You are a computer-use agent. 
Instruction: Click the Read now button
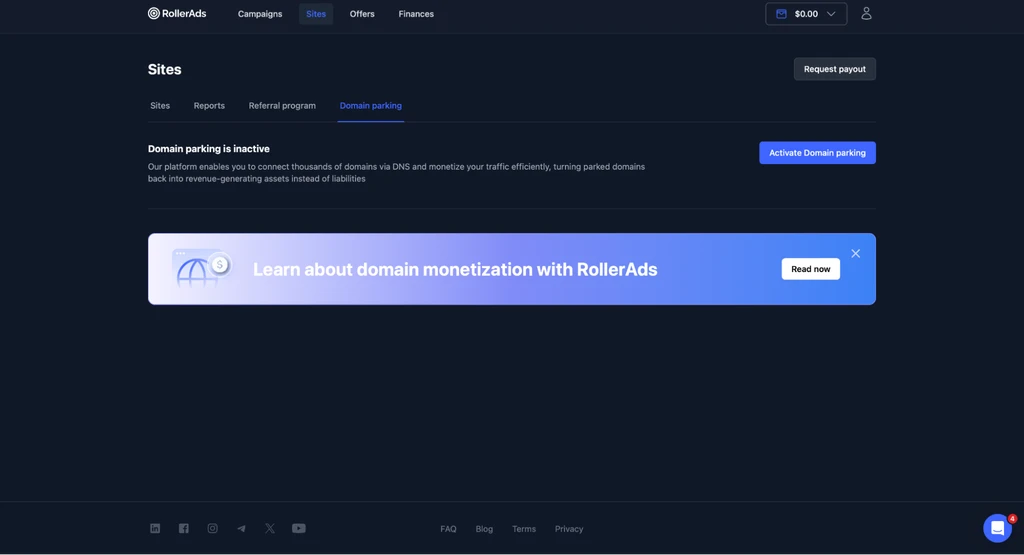(x=810, y=269)
